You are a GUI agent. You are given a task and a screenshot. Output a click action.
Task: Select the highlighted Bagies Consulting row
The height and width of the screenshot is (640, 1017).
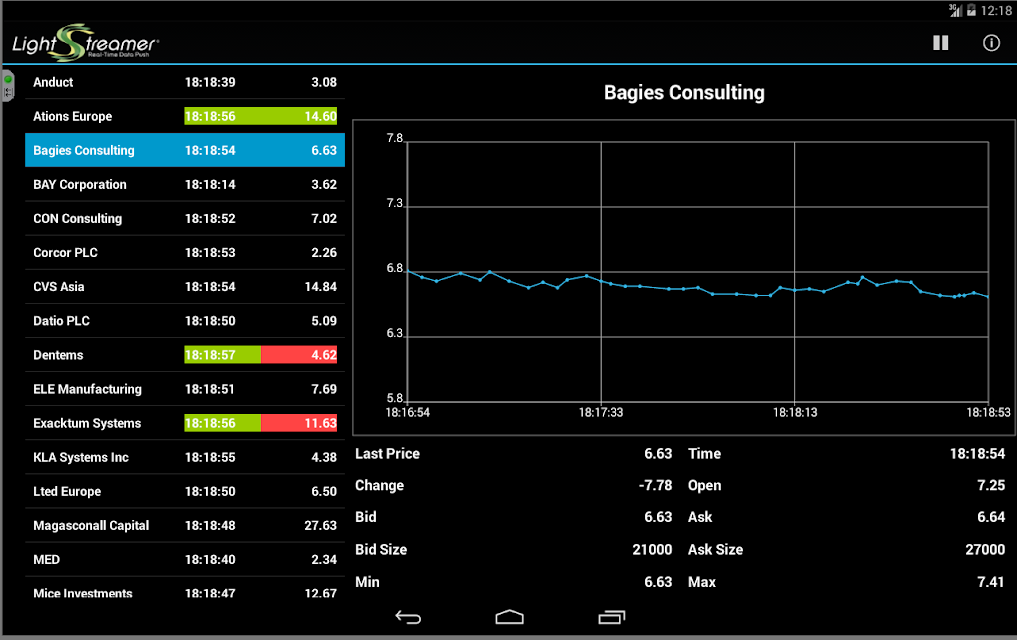click(185, 150)
